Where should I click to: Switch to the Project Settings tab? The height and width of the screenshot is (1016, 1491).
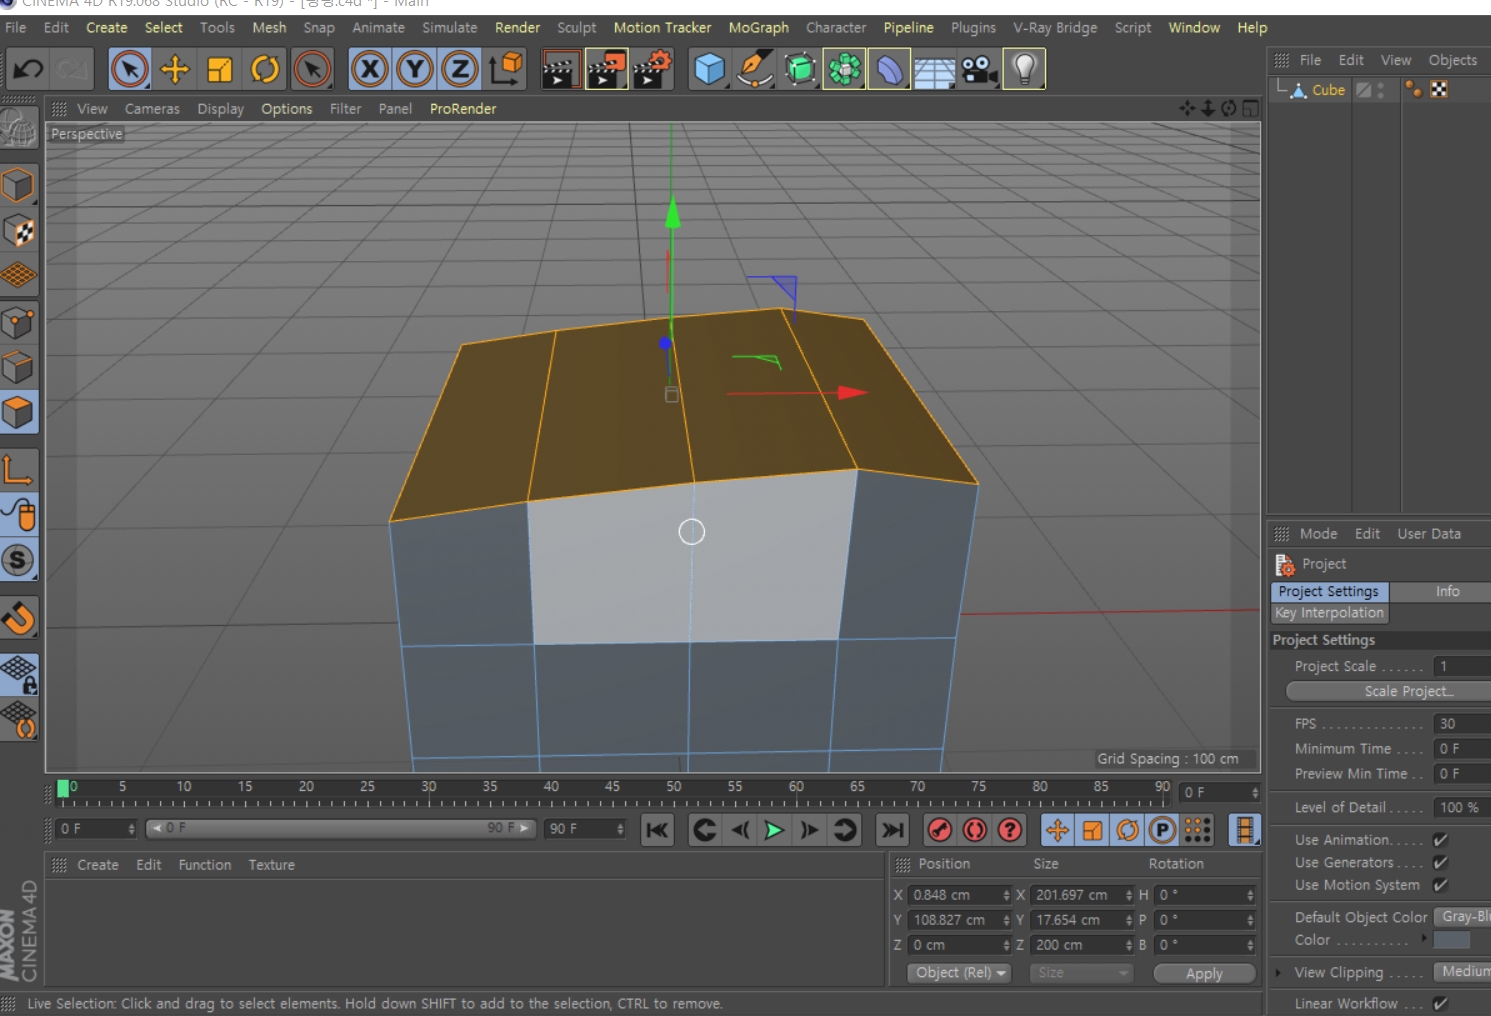pos(1329,592)
